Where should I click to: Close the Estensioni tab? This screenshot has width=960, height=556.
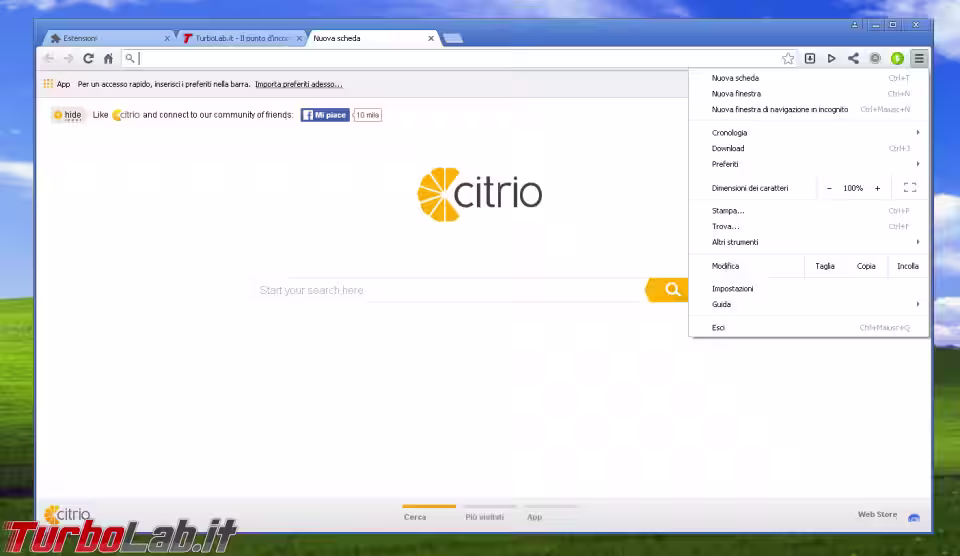point(167,38)
